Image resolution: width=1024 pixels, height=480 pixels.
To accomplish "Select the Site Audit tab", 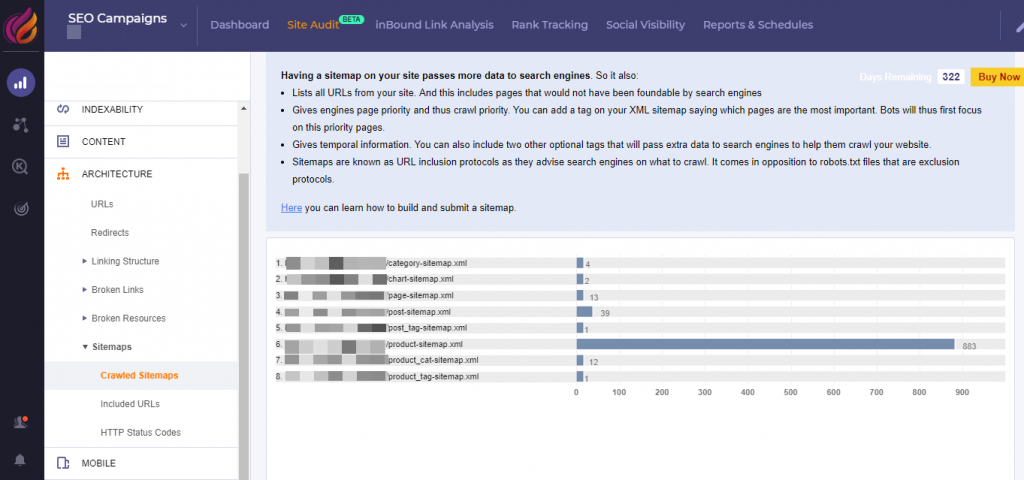I will (313, 25).
